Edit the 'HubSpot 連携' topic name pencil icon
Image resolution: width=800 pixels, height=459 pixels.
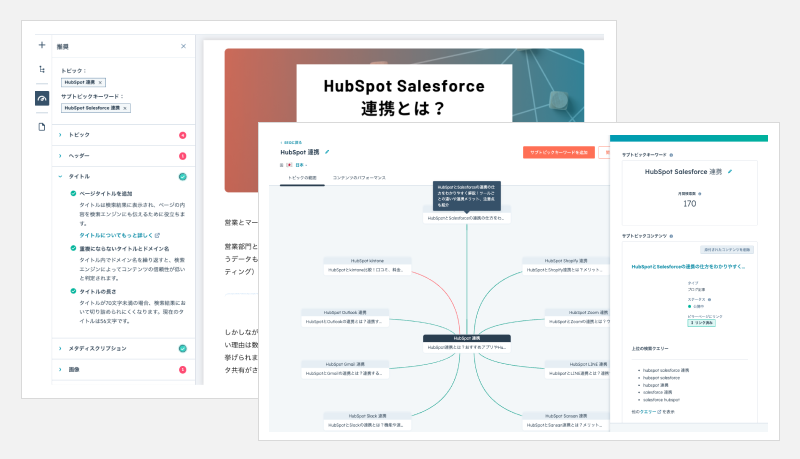tap(327, 151)
